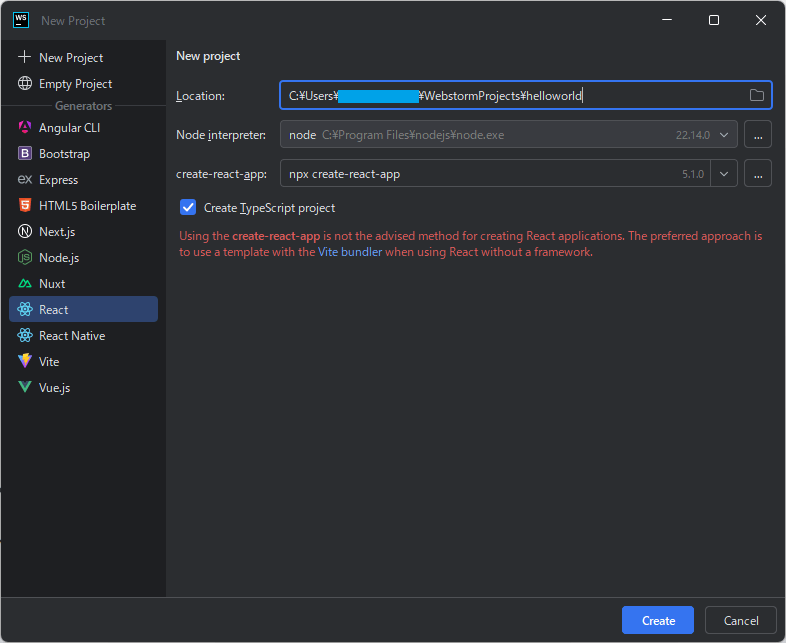Click the Create button

click(x=658, y=620)
